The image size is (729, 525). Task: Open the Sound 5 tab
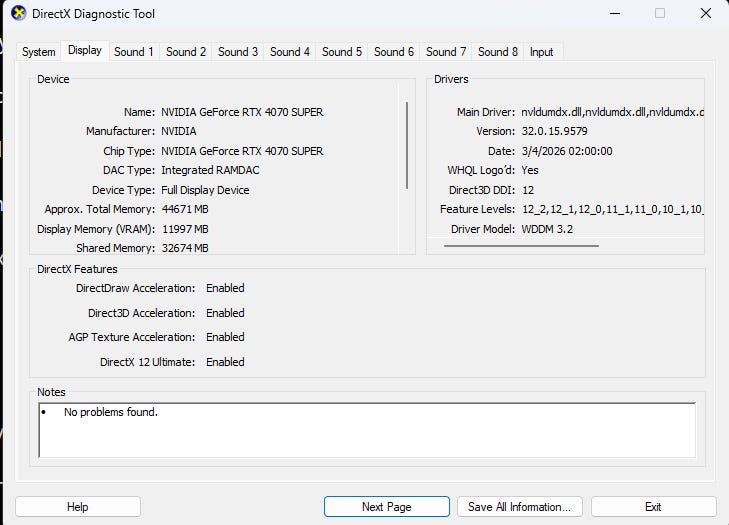point(342,52)
